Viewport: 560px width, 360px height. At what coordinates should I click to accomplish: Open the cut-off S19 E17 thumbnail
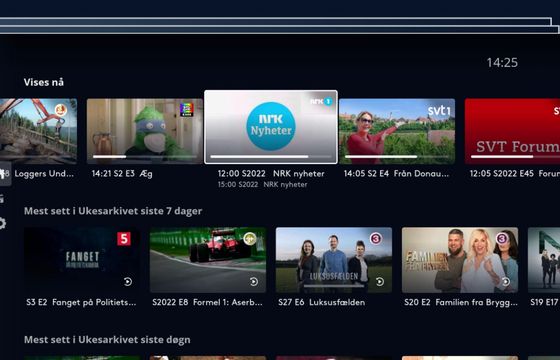tap(544, 260)
